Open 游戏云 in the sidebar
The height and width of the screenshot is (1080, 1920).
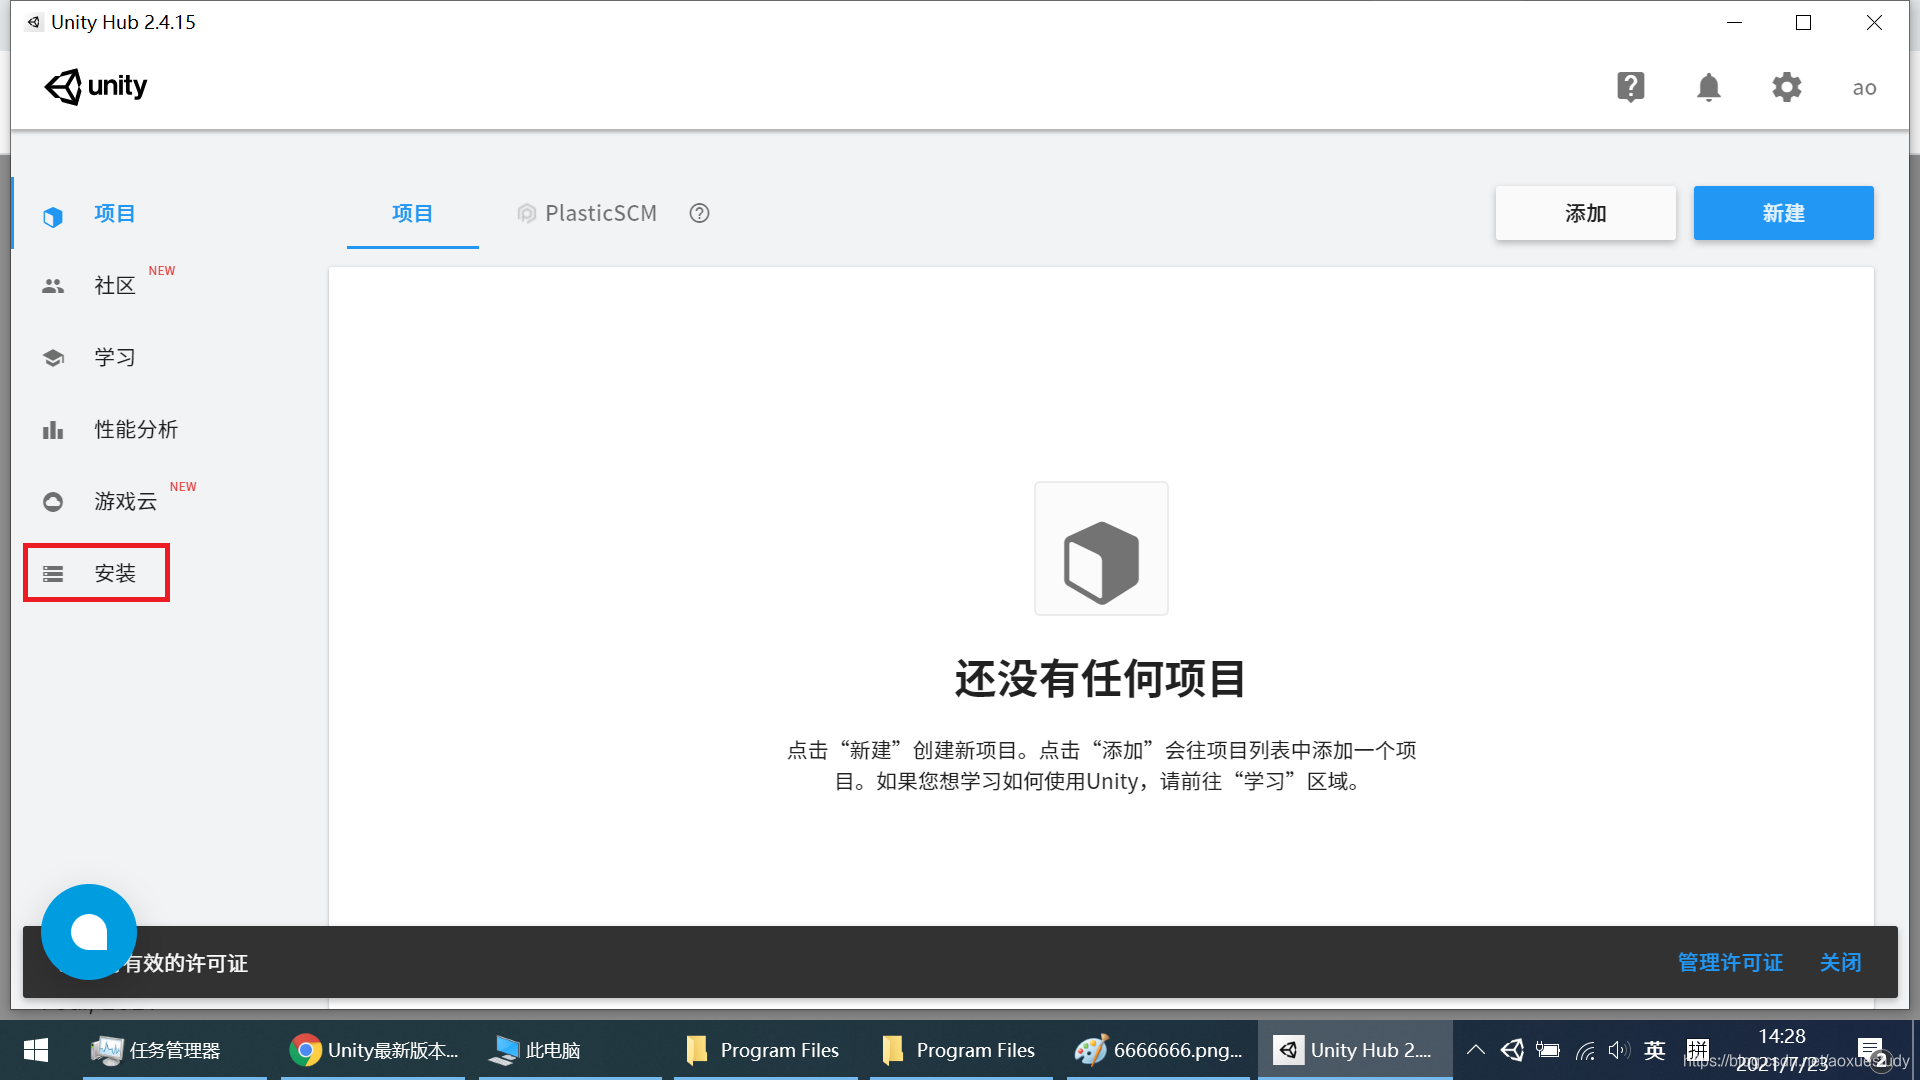point(125,501)
